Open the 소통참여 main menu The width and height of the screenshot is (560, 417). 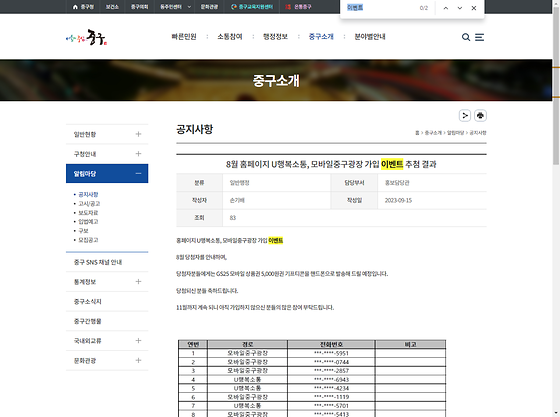pyautogui.click(x=230, y=36)
